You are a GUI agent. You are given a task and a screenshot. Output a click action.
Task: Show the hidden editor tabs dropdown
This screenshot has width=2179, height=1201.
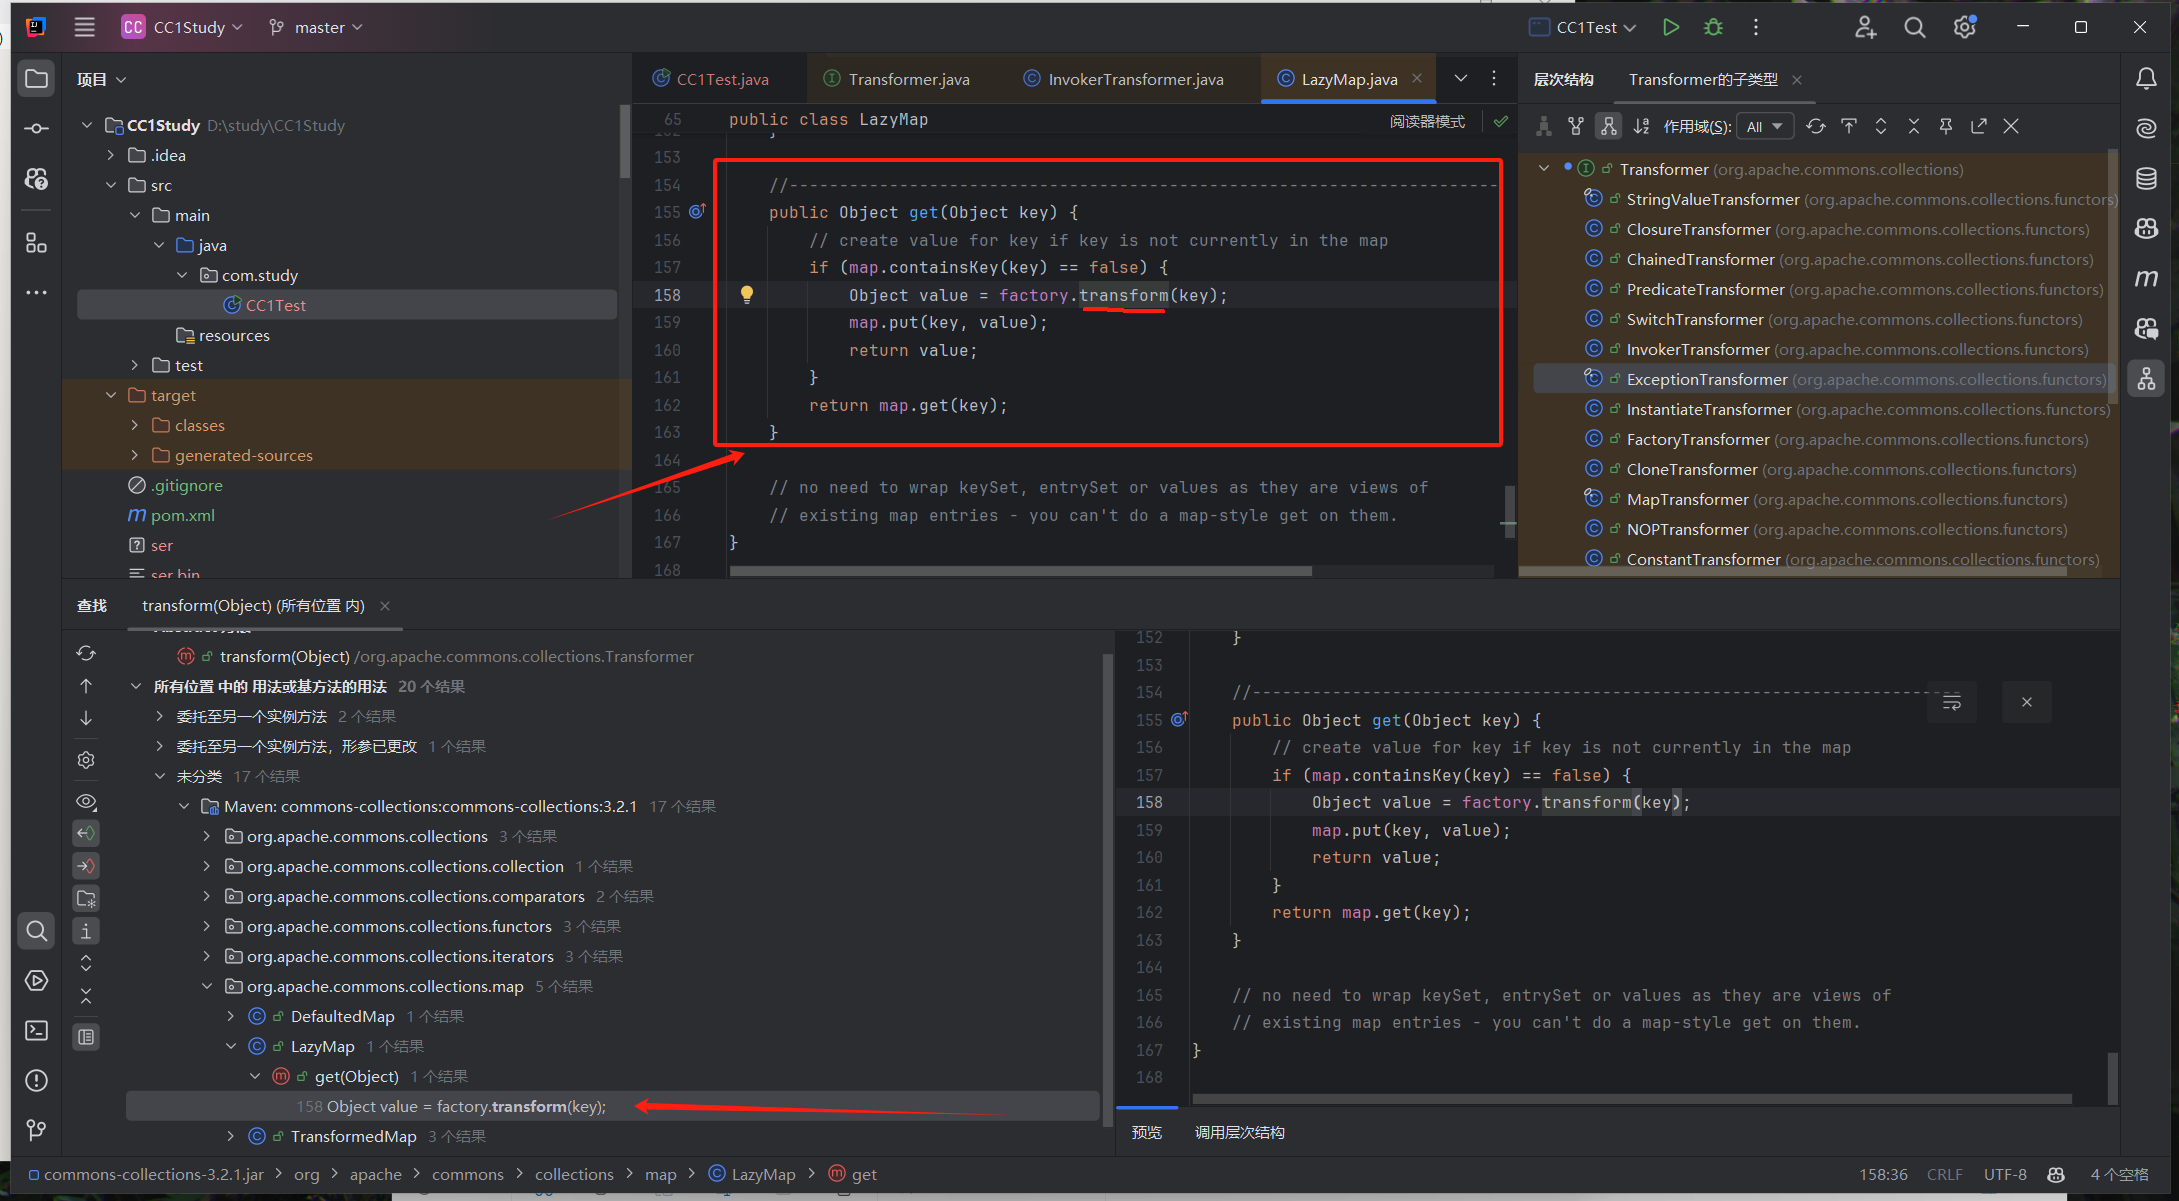1460,79
